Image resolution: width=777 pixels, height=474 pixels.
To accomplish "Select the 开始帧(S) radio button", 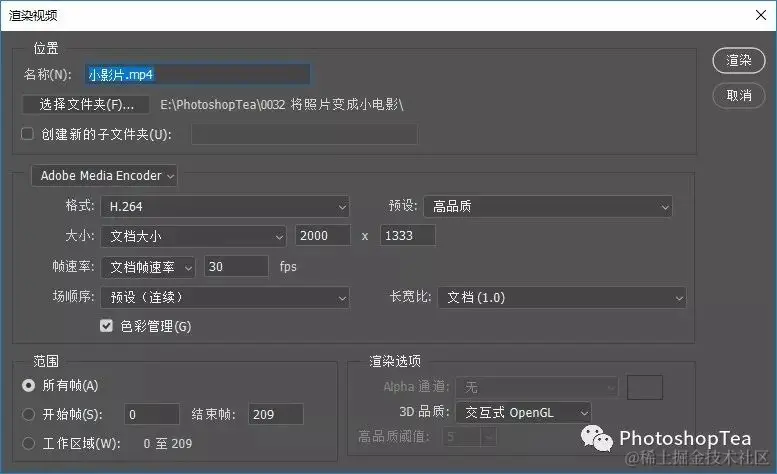I will coord(29,414).
